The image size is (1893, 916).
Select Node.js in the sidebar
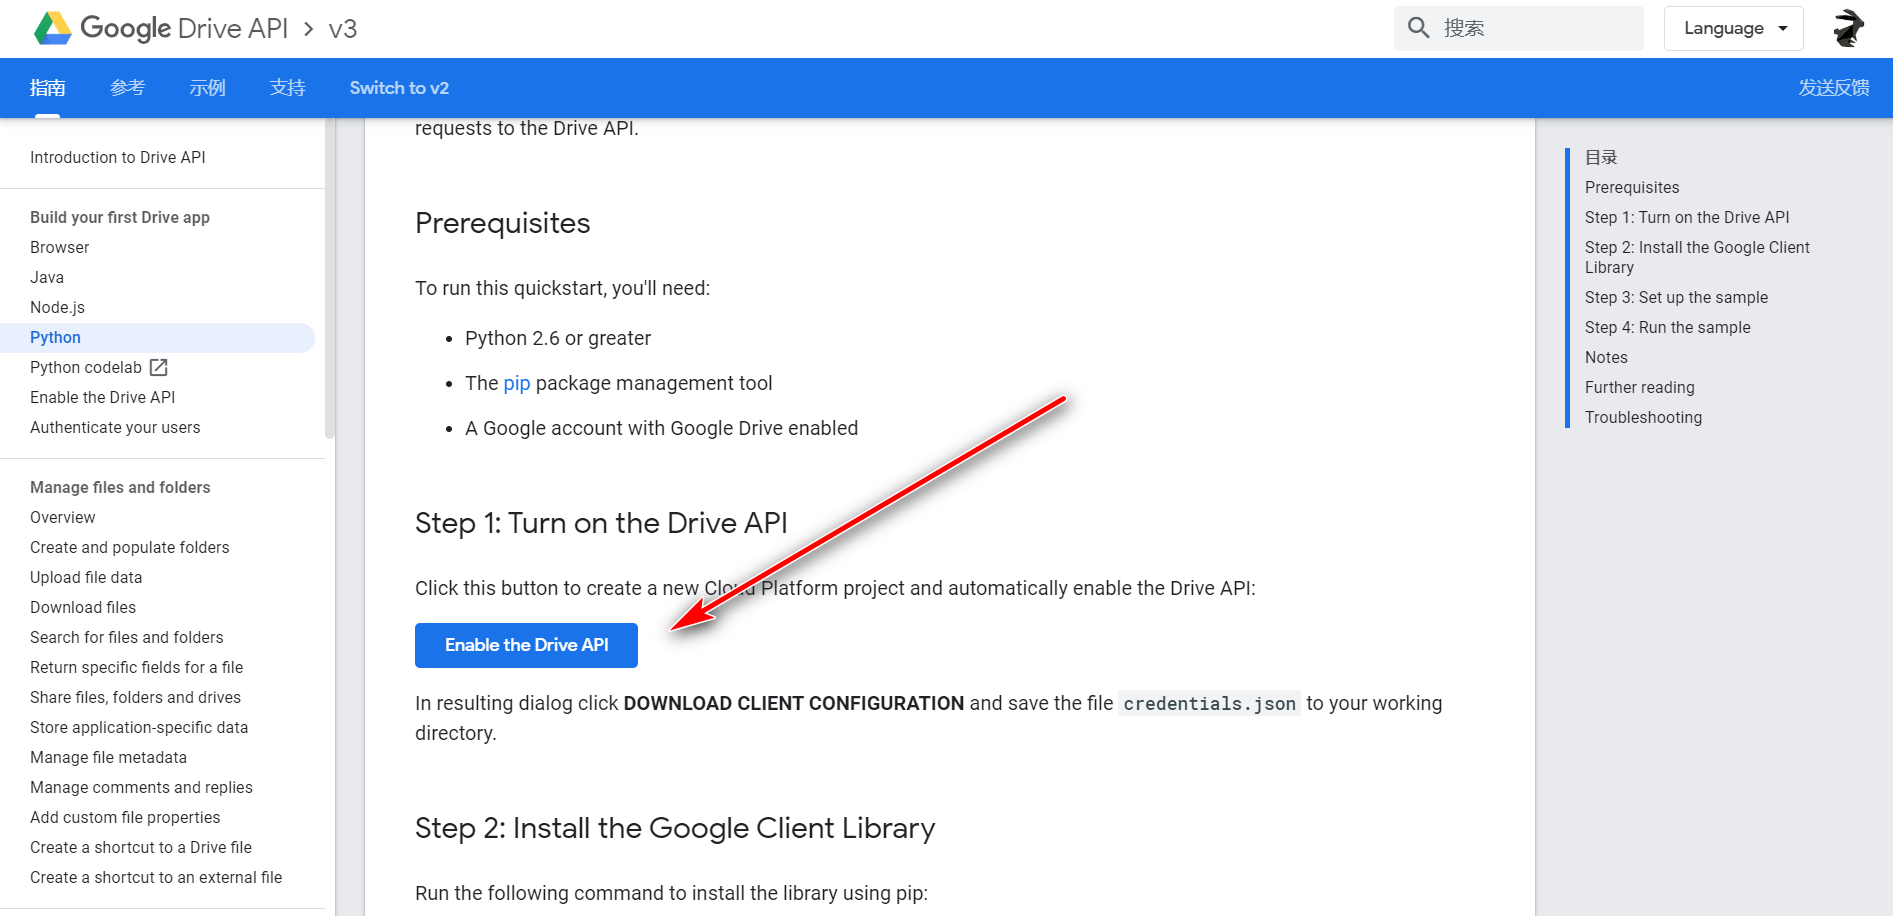(57, 307)
